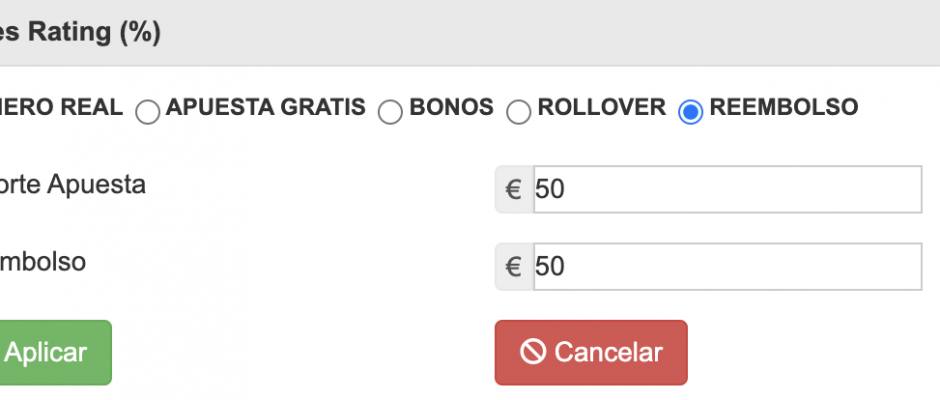940x400 pixels.
Task: Select the ROLLOVER radio button
Action: pyautogui.click(x=519, y=112)
